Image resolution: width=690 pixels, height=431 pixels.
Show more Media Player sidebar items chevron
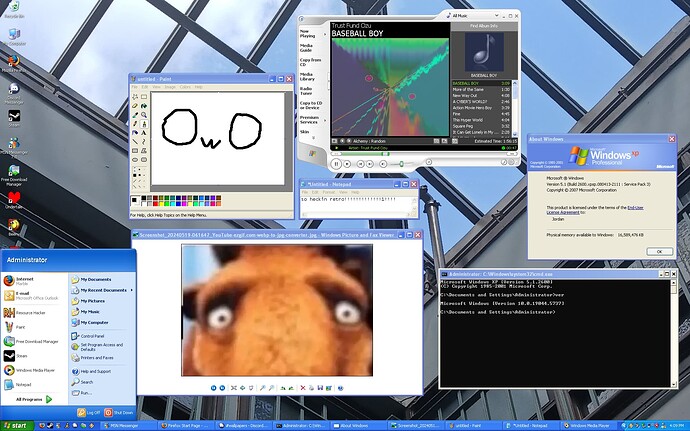[x=314, y=138]
